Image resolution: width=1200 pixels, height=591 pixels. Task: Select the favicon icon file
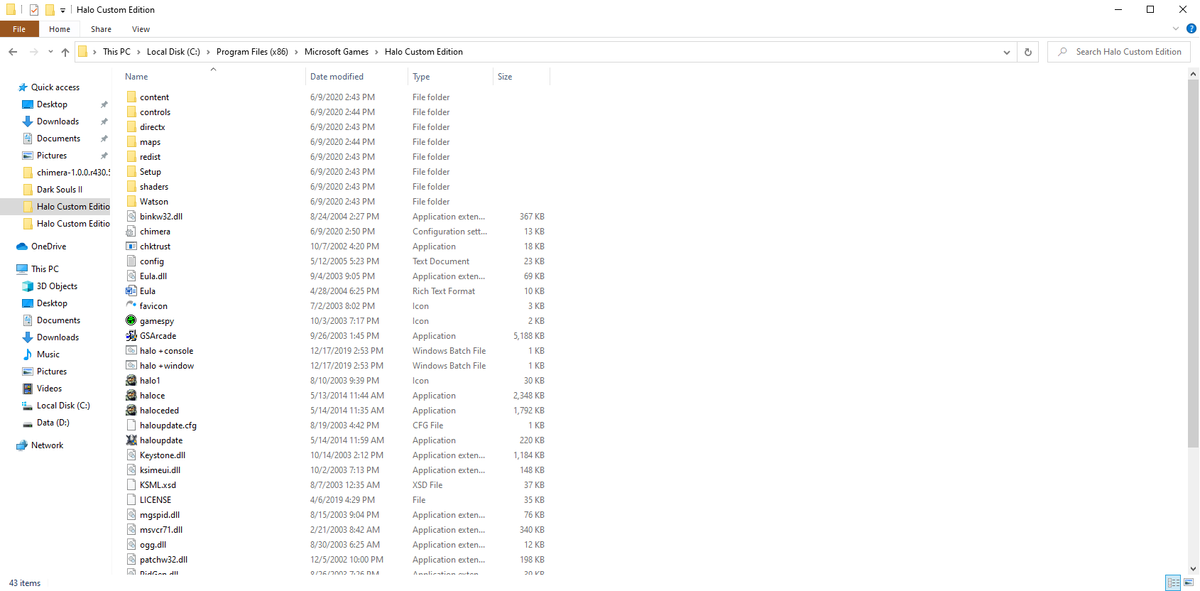tap(131, 306)
